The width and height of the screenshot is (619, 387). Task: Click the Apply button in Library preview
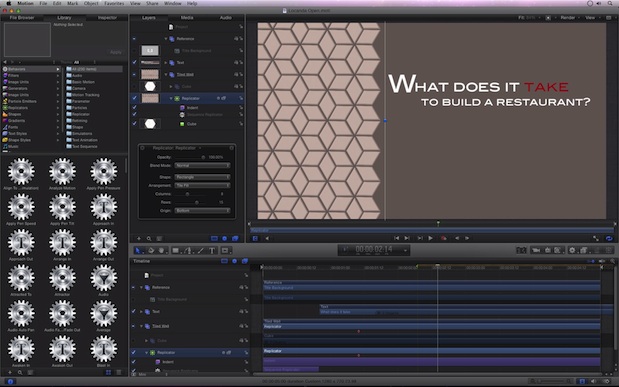pos(116,52)
